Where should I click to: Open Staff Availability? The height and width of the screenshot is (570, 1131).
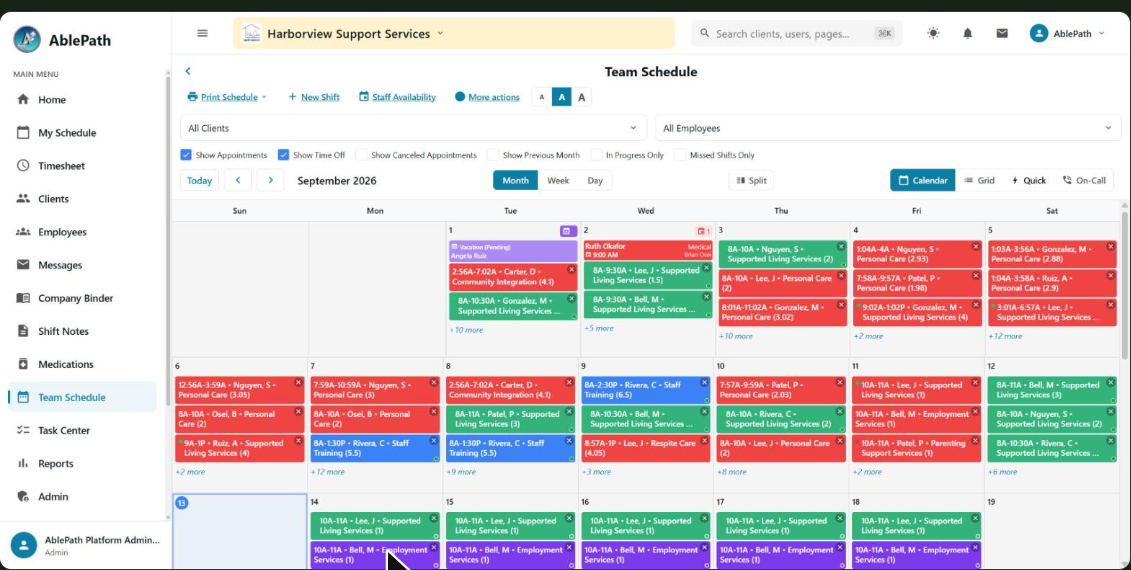pyautogui.click(x=397, y=97)
